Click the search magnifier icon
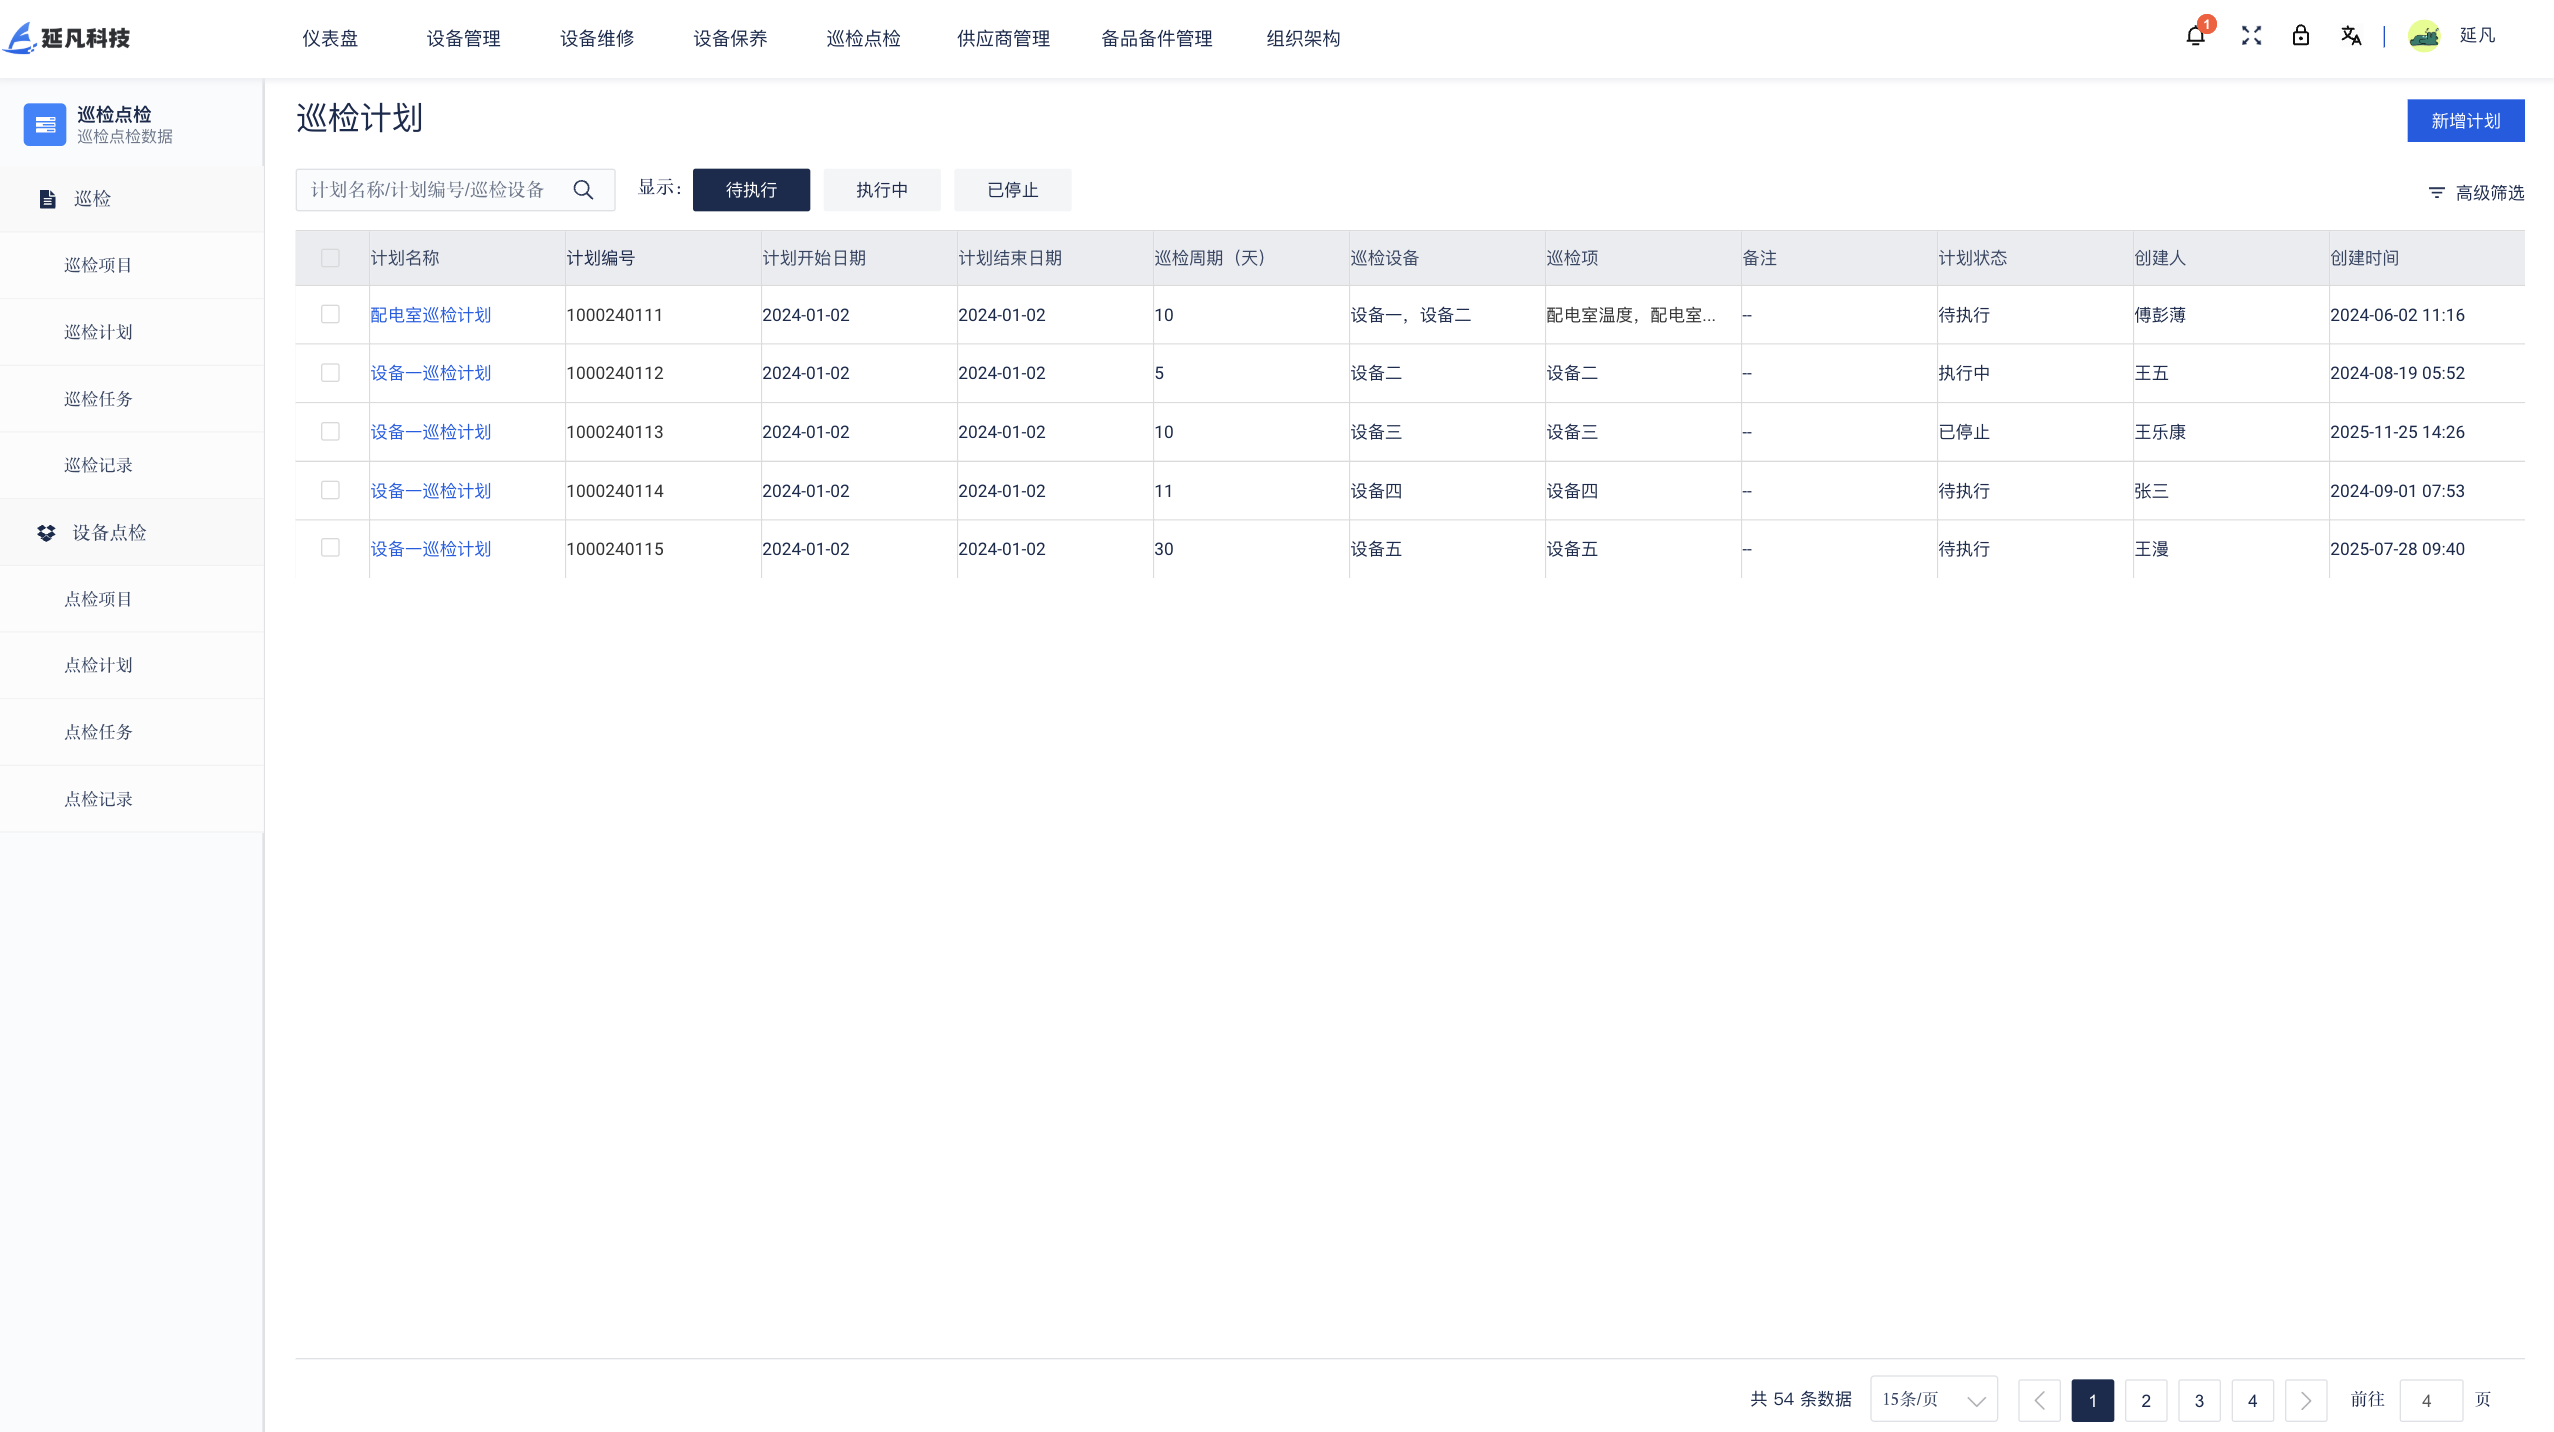Screen dimensions: 2554x1432 (x=583, y=190)
